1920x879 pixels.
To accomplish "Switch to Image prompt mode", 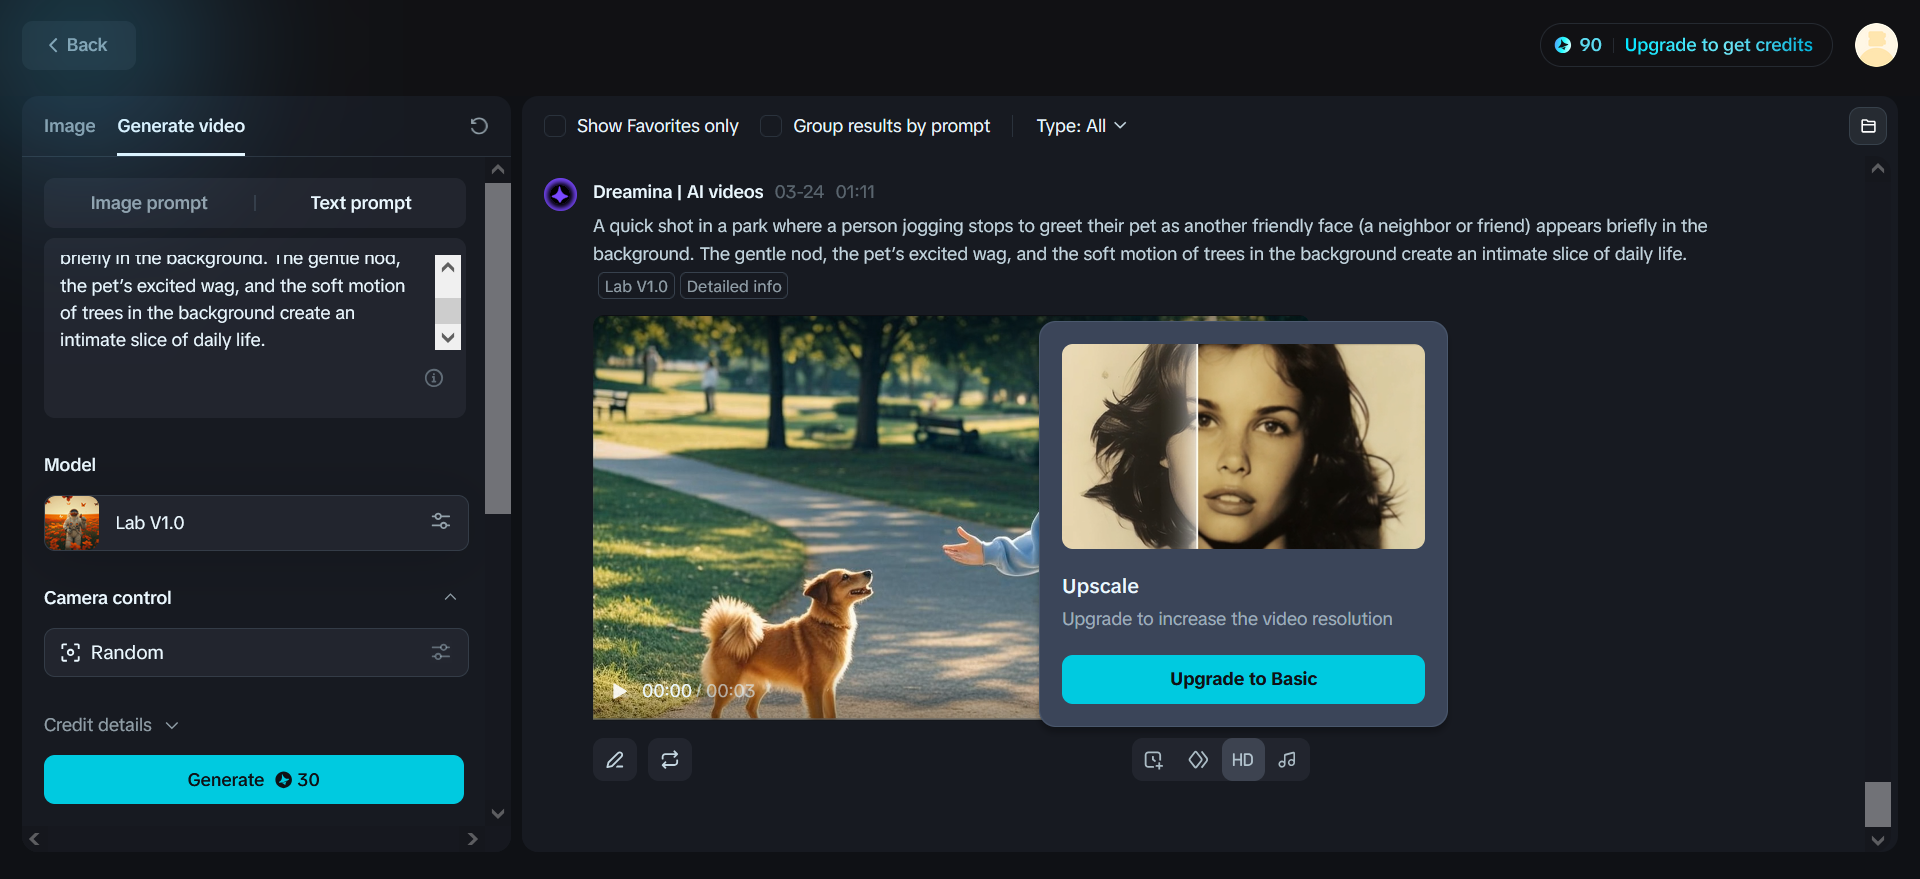I will pyautogui.click(x=149, y=203).
